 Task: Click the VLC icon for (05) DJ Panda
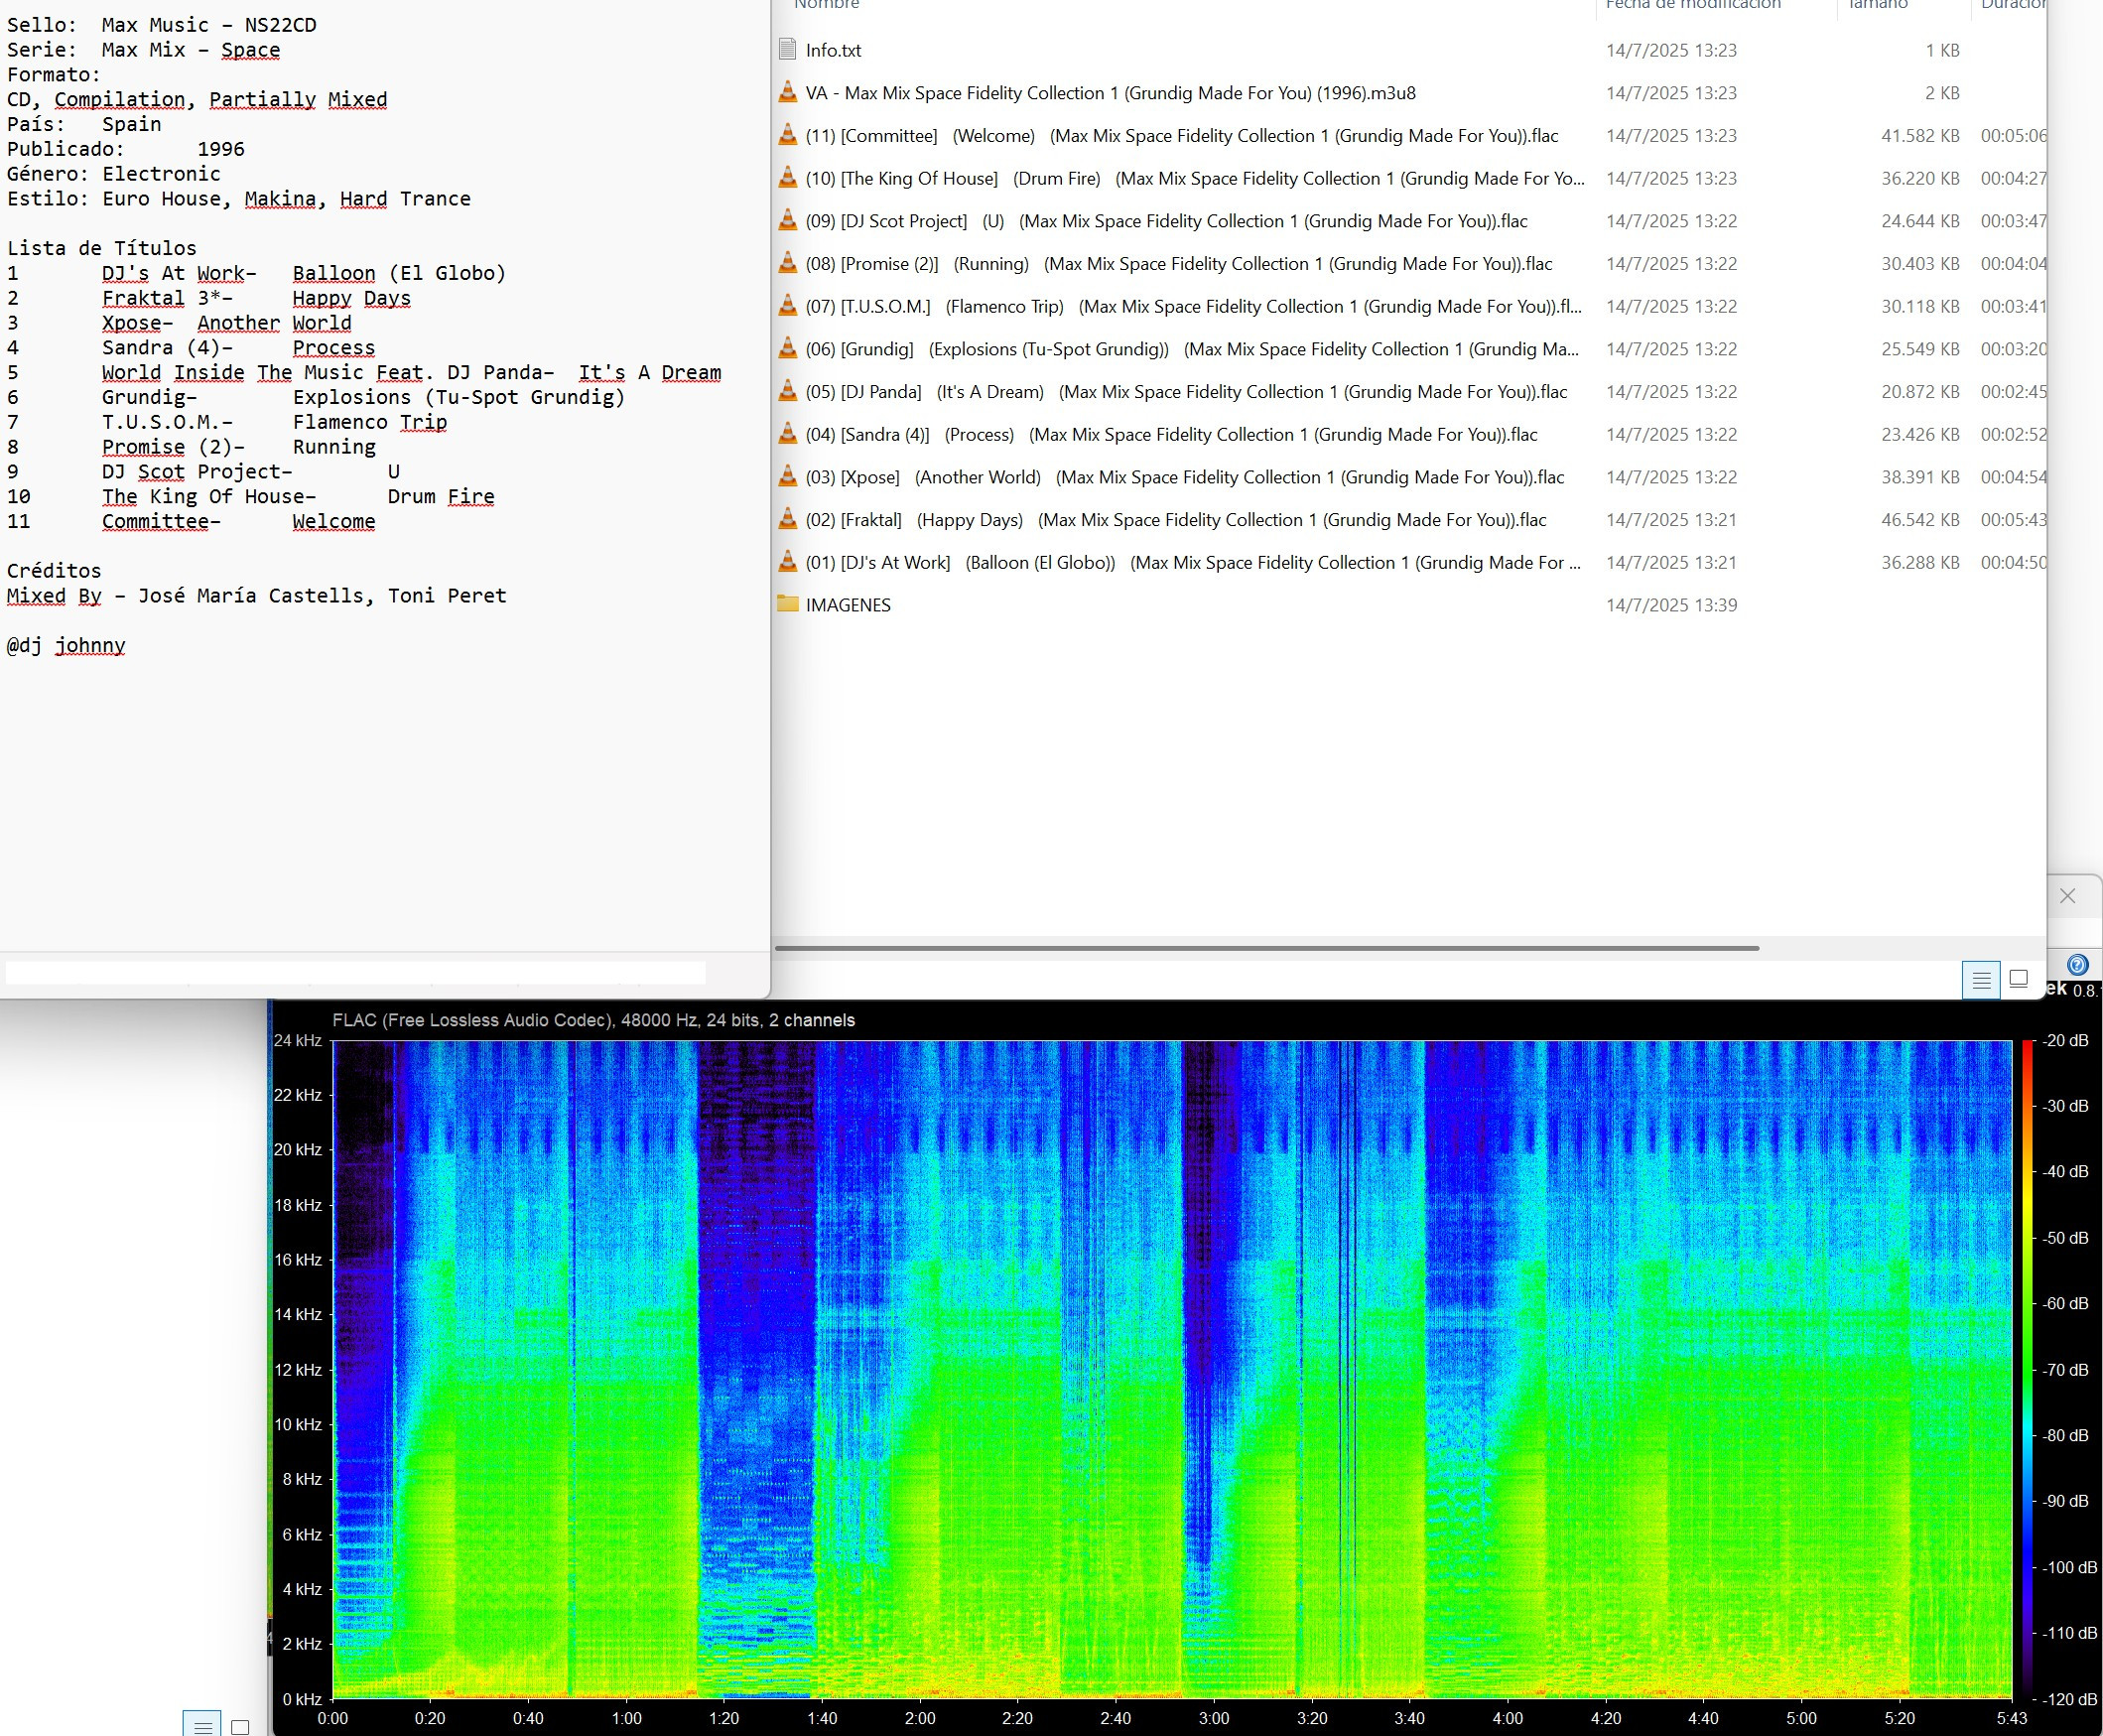click(x=788, y=392)
